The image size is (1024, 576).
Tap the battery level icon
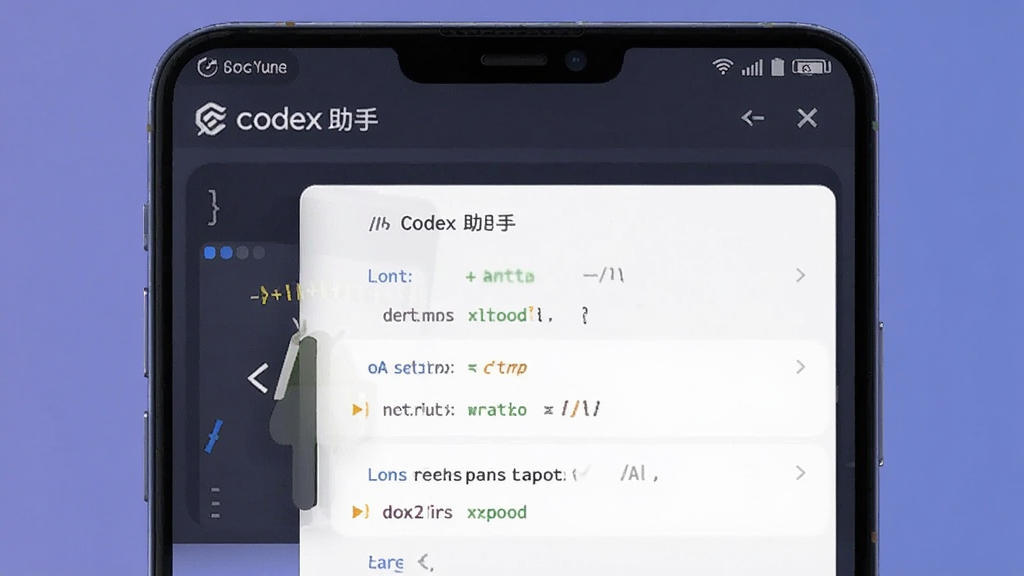(x=777, y=67)
